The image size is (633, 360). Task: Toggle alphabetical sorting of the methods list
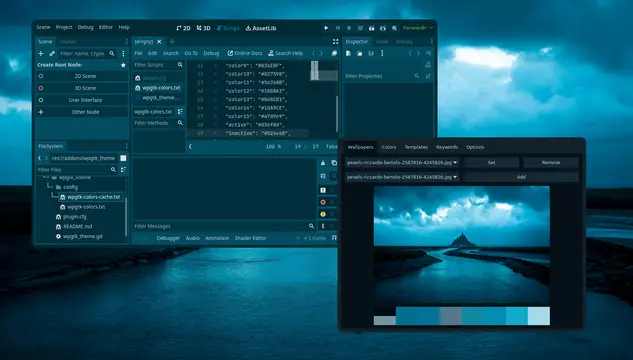coord(180,111)
